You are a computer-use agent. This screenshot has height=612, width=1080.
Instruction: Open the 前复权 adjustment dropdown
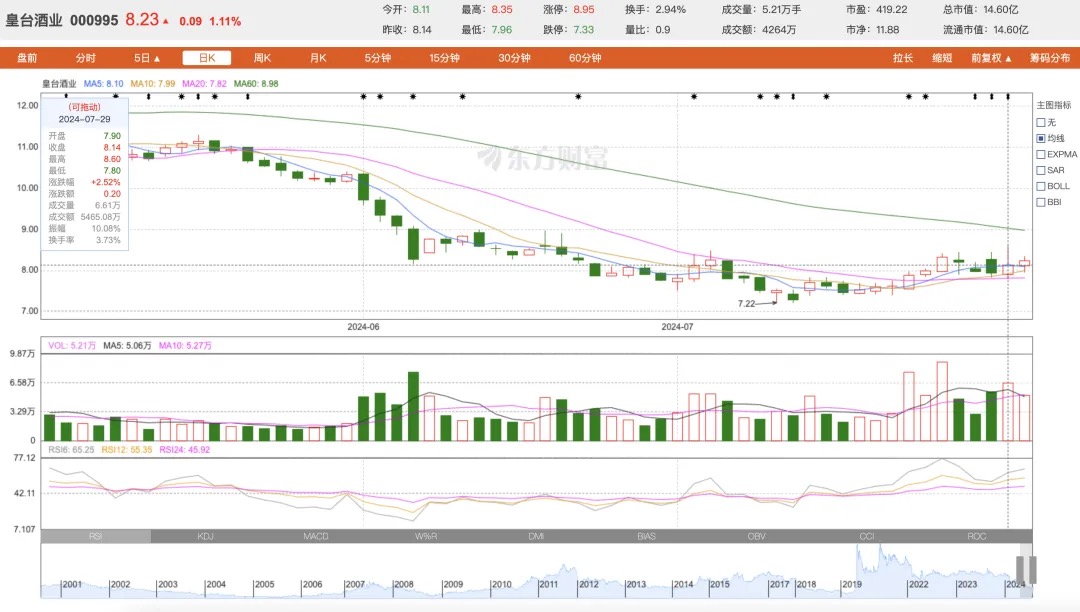tap(991, 58)
